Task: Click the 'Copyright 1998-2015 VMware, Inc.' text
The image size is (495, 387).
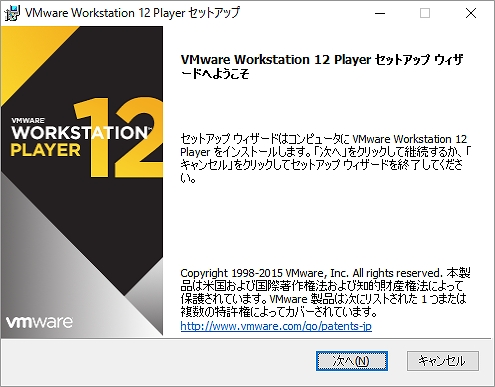Action: coord(264,273)
